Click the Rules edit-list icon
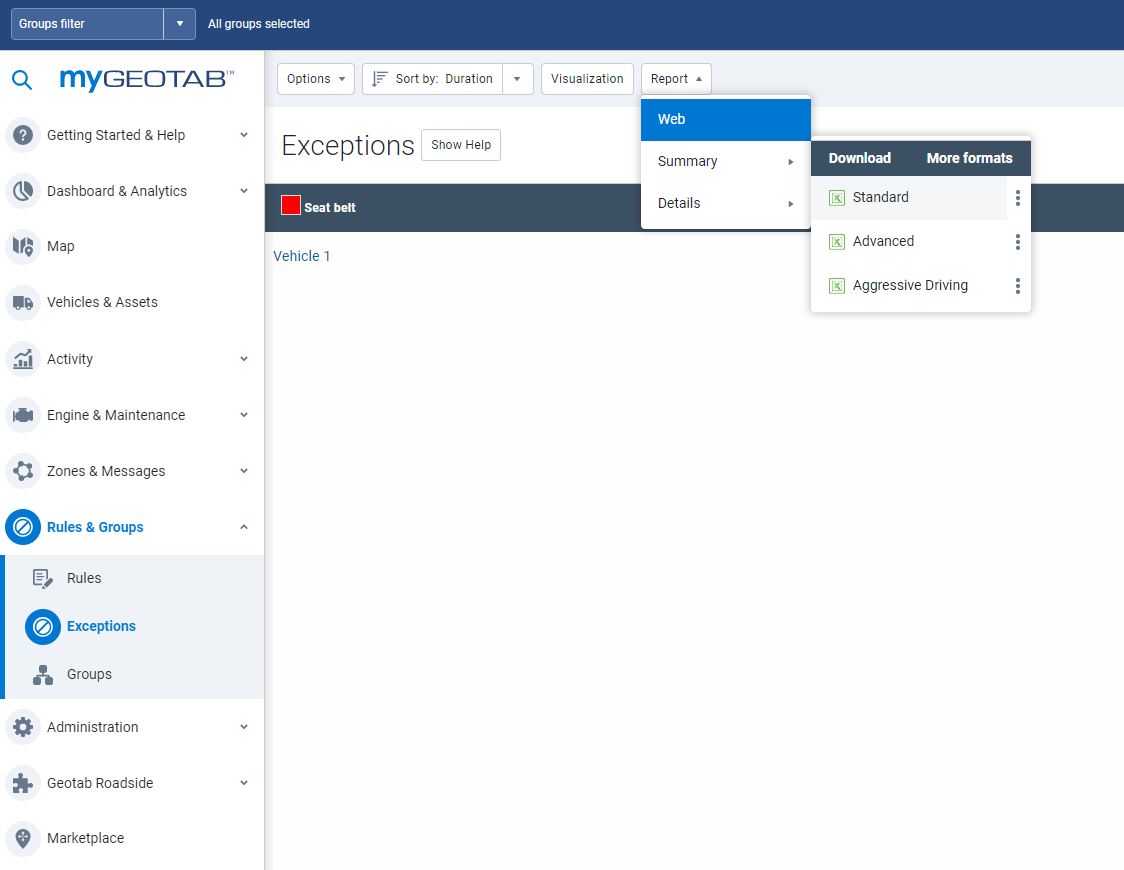 pyautogui.click(x=43, y=578)
